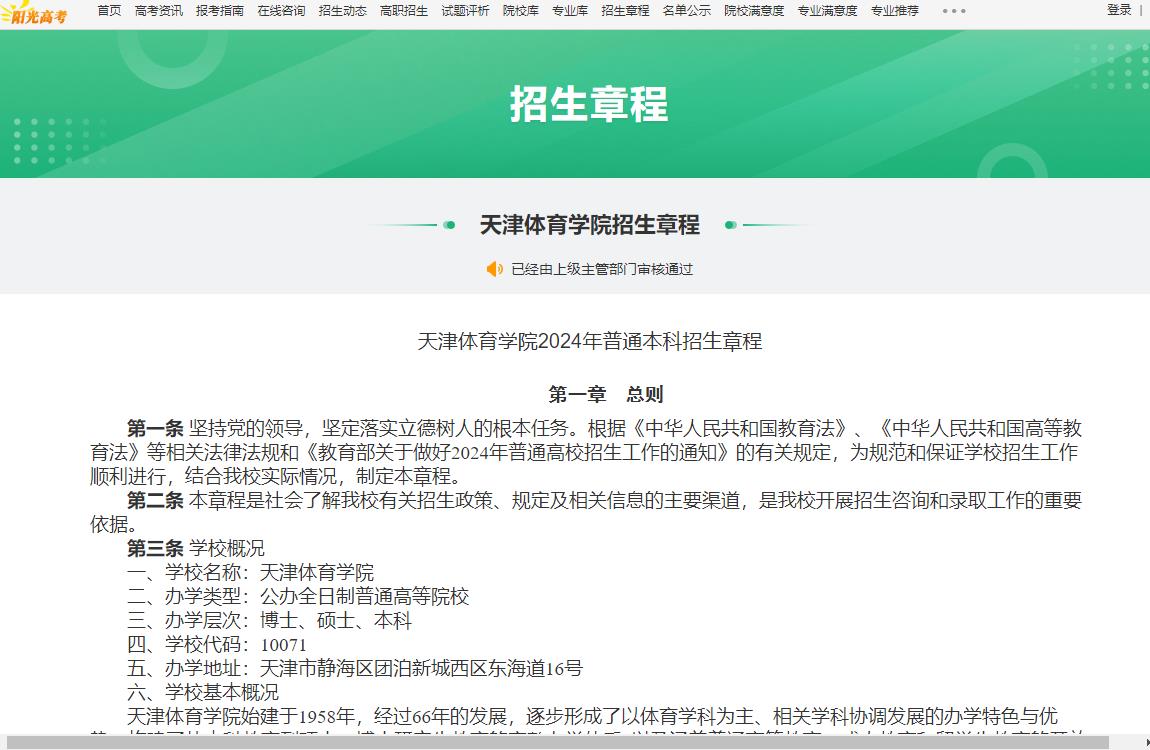Click the bold 第一条 label
The image size is (1150, 750).
click(155, 428)
